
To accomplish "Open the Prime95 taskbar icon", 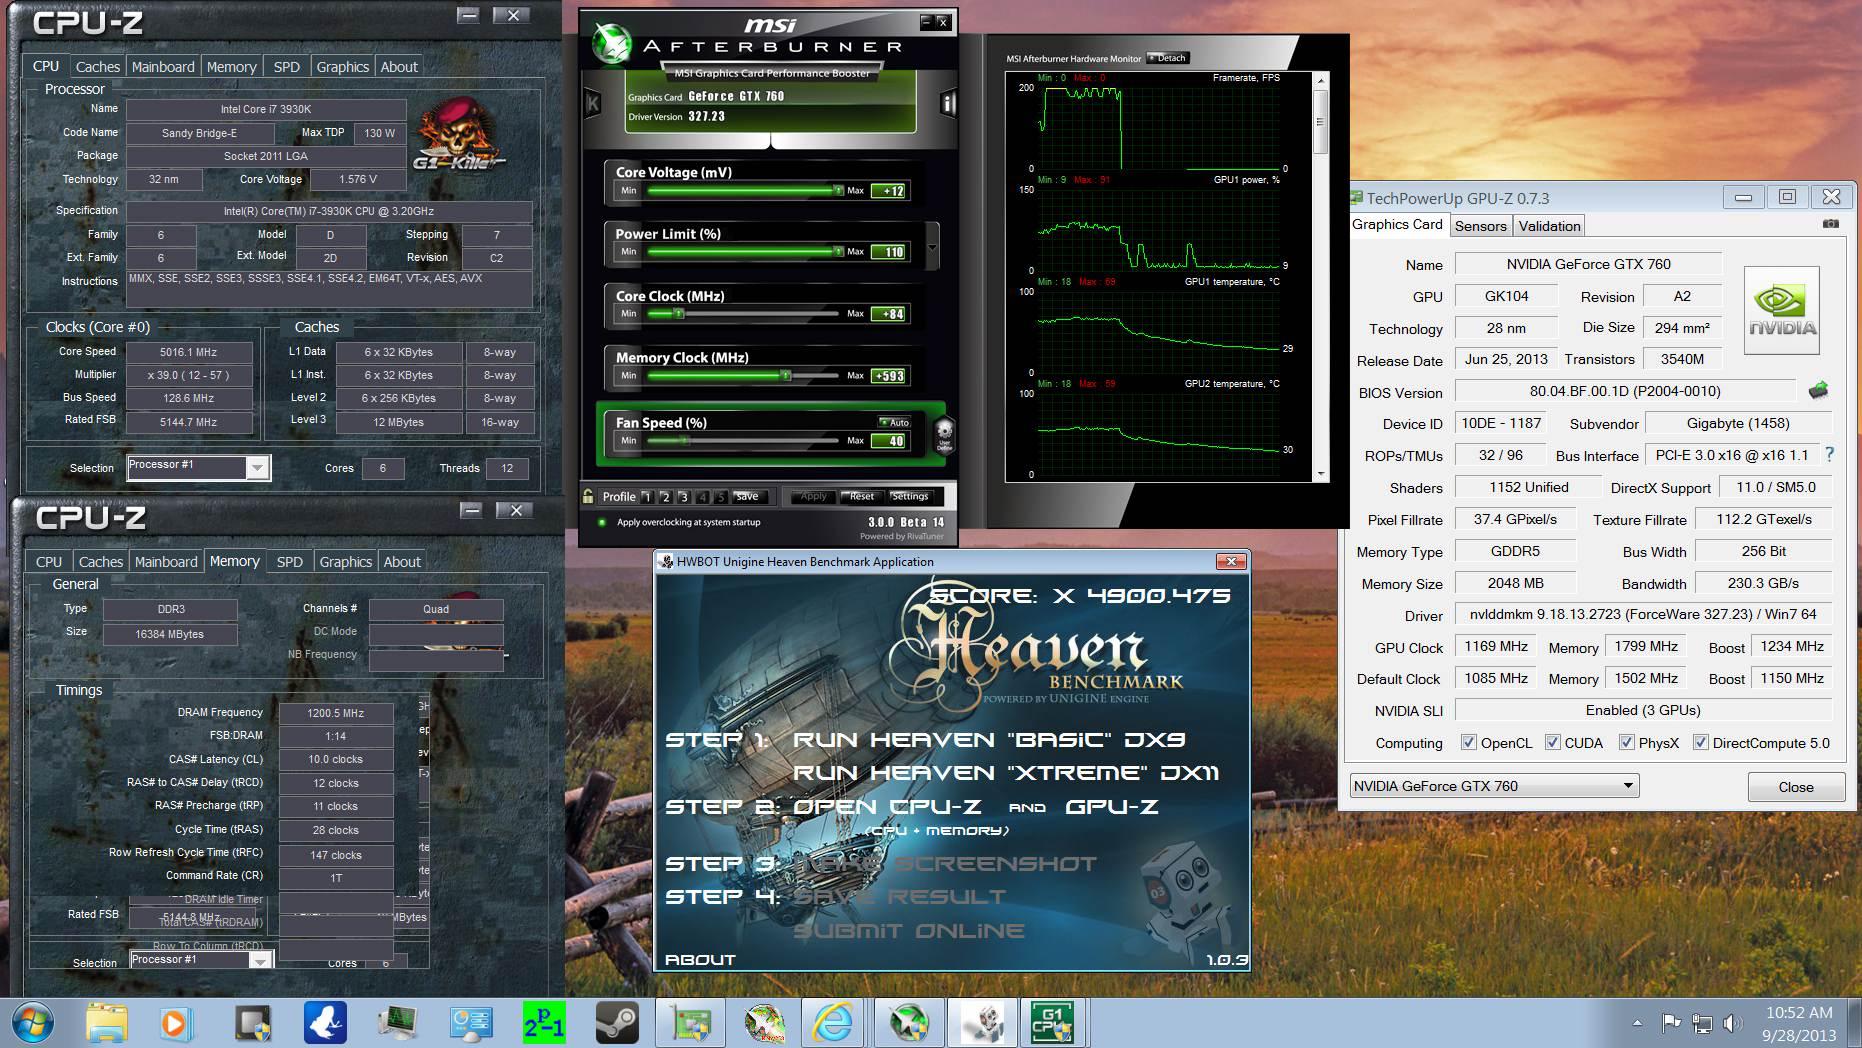I will pyautogui.click(x=544, y=1023).
